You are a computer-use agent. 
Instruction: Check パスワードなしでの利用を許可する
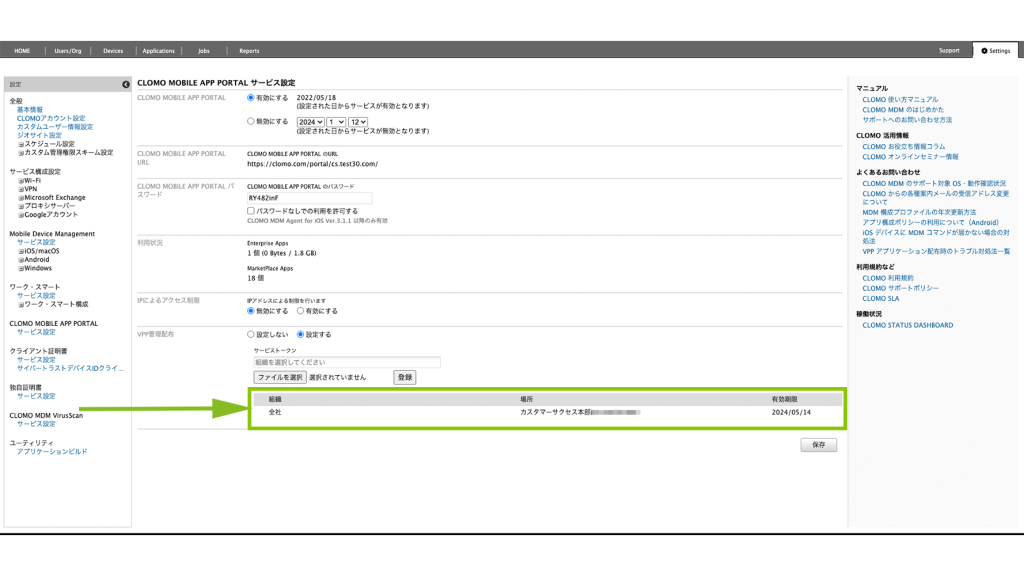point(251,211)
